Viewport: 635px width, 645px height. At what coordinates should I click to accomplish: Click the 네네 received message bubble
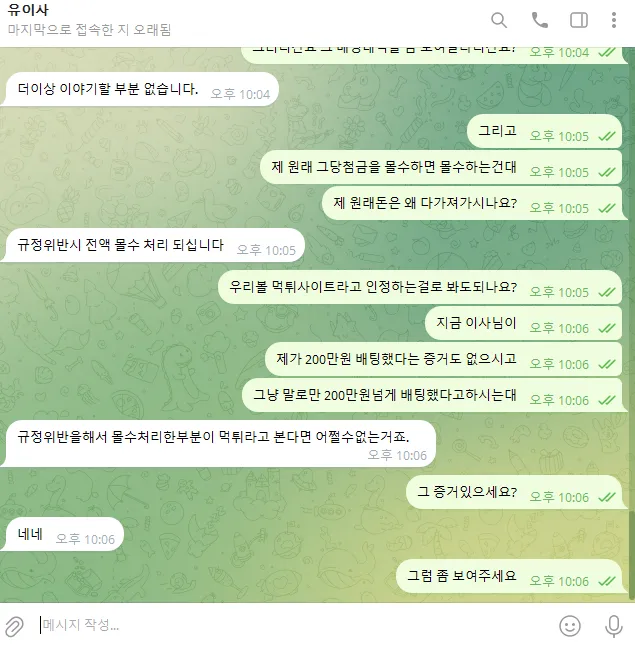(x=64, y=534)
